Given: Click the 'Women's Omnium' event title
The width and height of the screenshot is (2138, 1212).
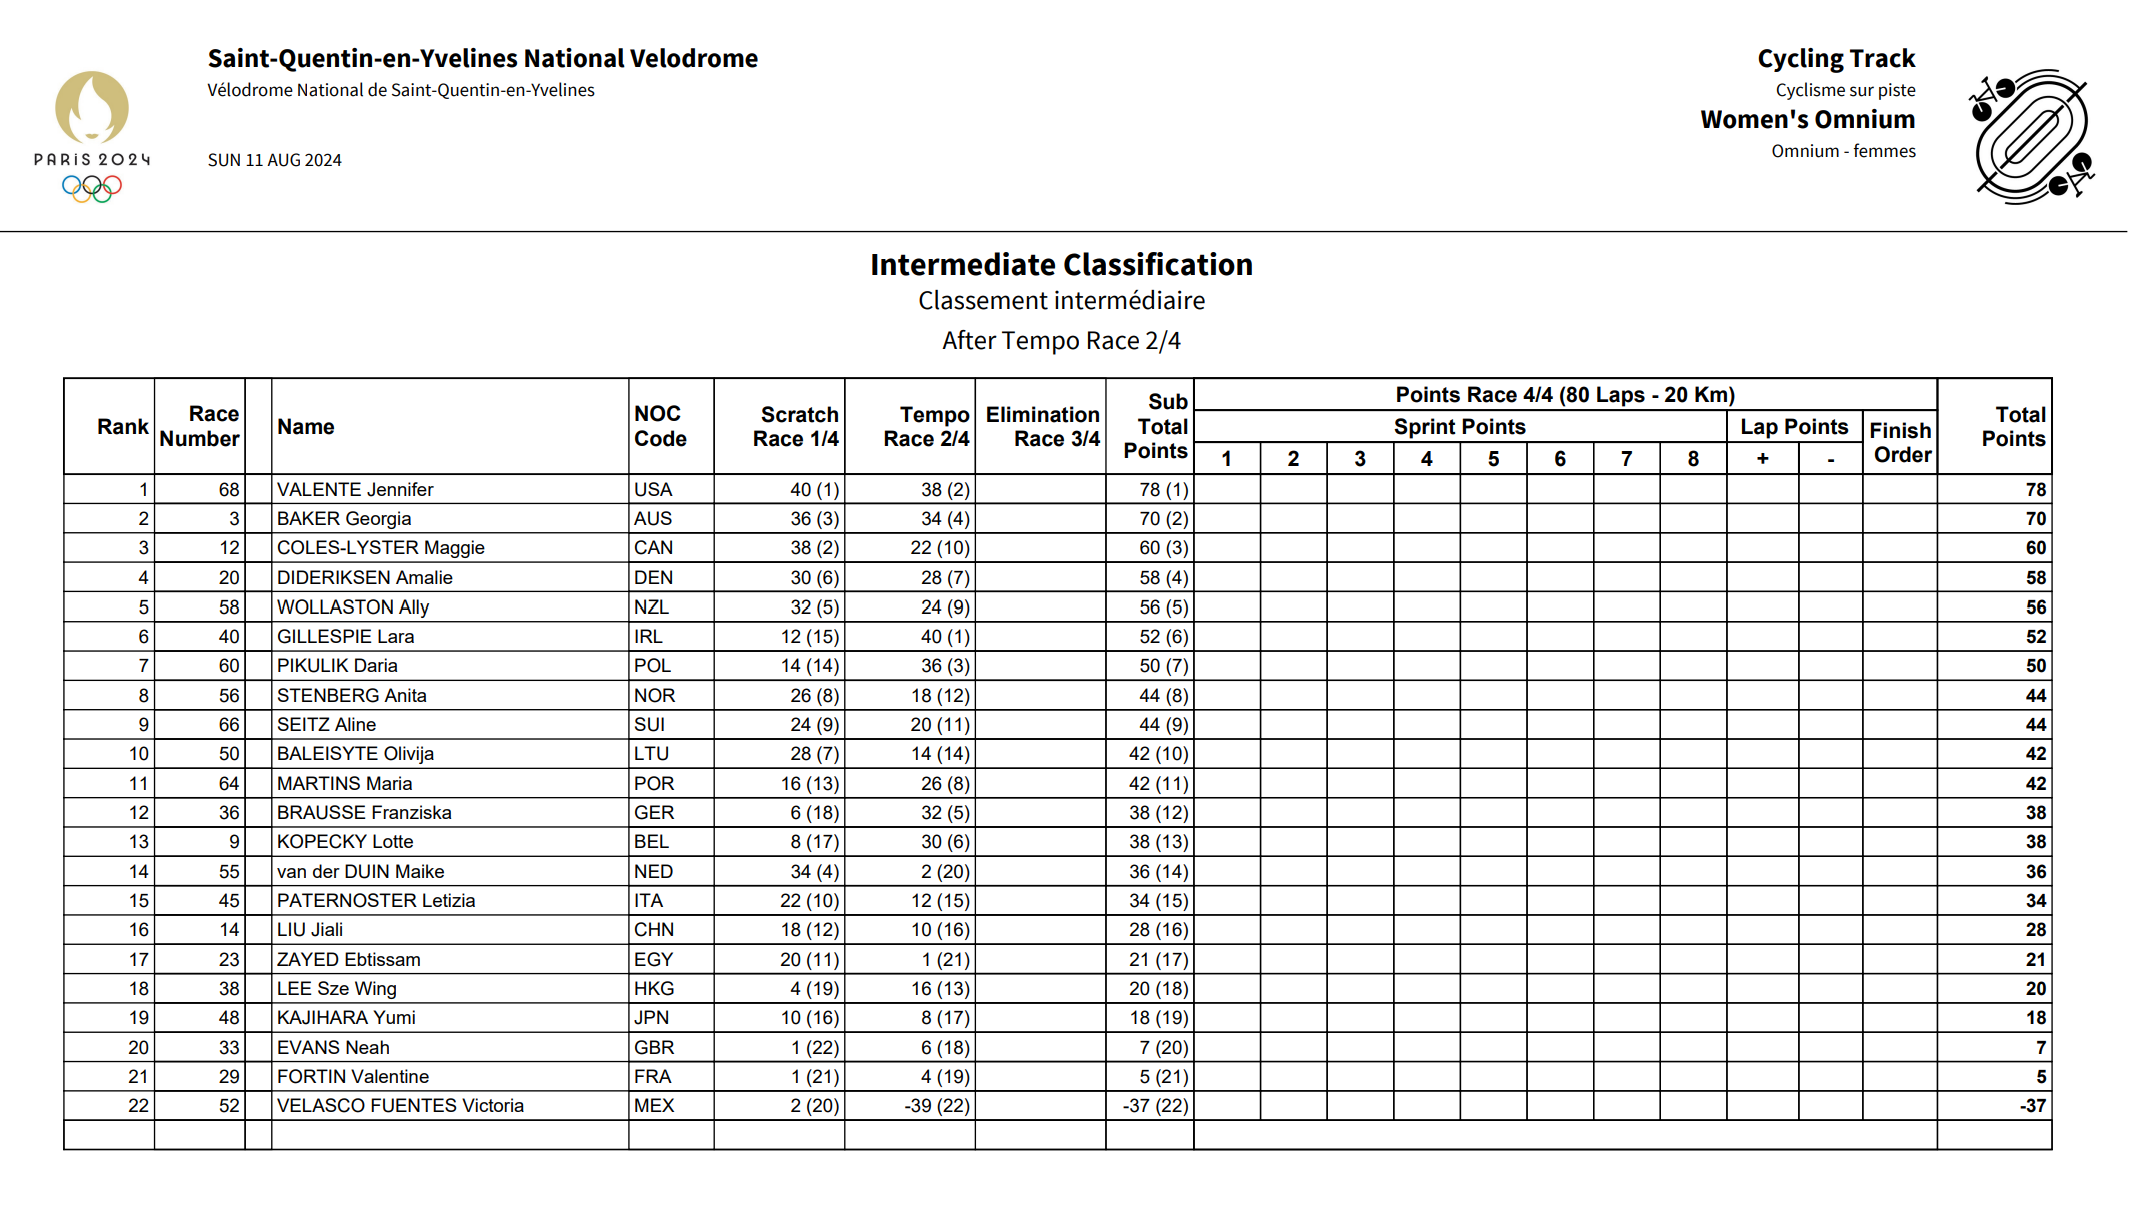Looking at the screenshot, I should (1808, 120).
